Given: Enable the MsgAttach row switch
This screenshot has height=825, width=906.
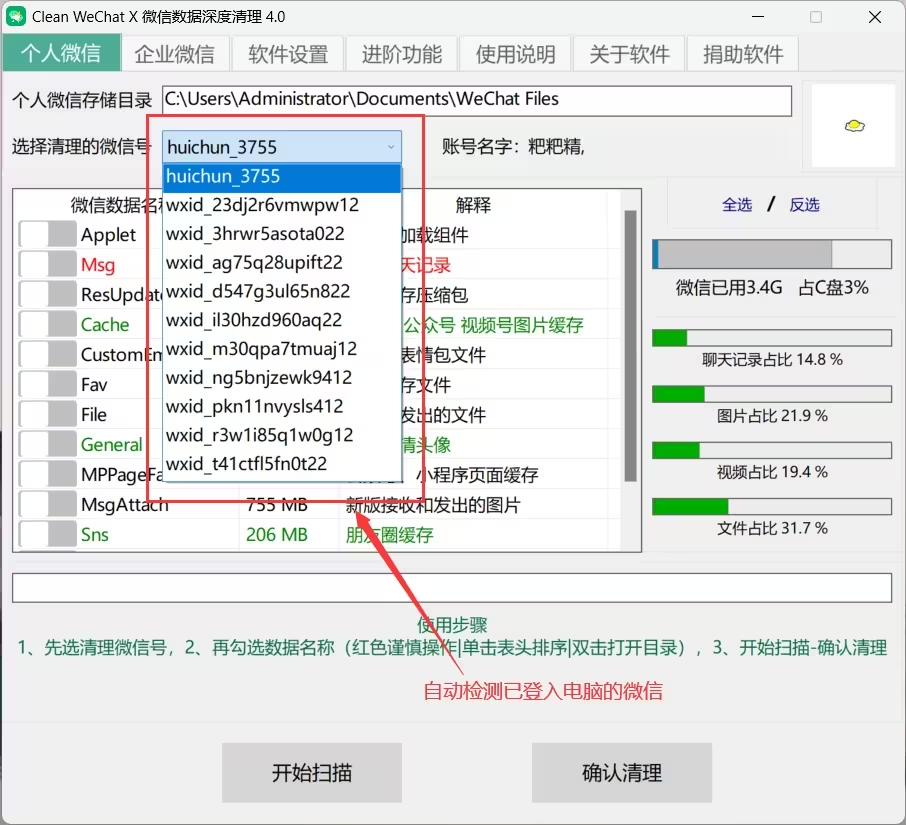Looking at the screenshot, I should pos(47,505).
